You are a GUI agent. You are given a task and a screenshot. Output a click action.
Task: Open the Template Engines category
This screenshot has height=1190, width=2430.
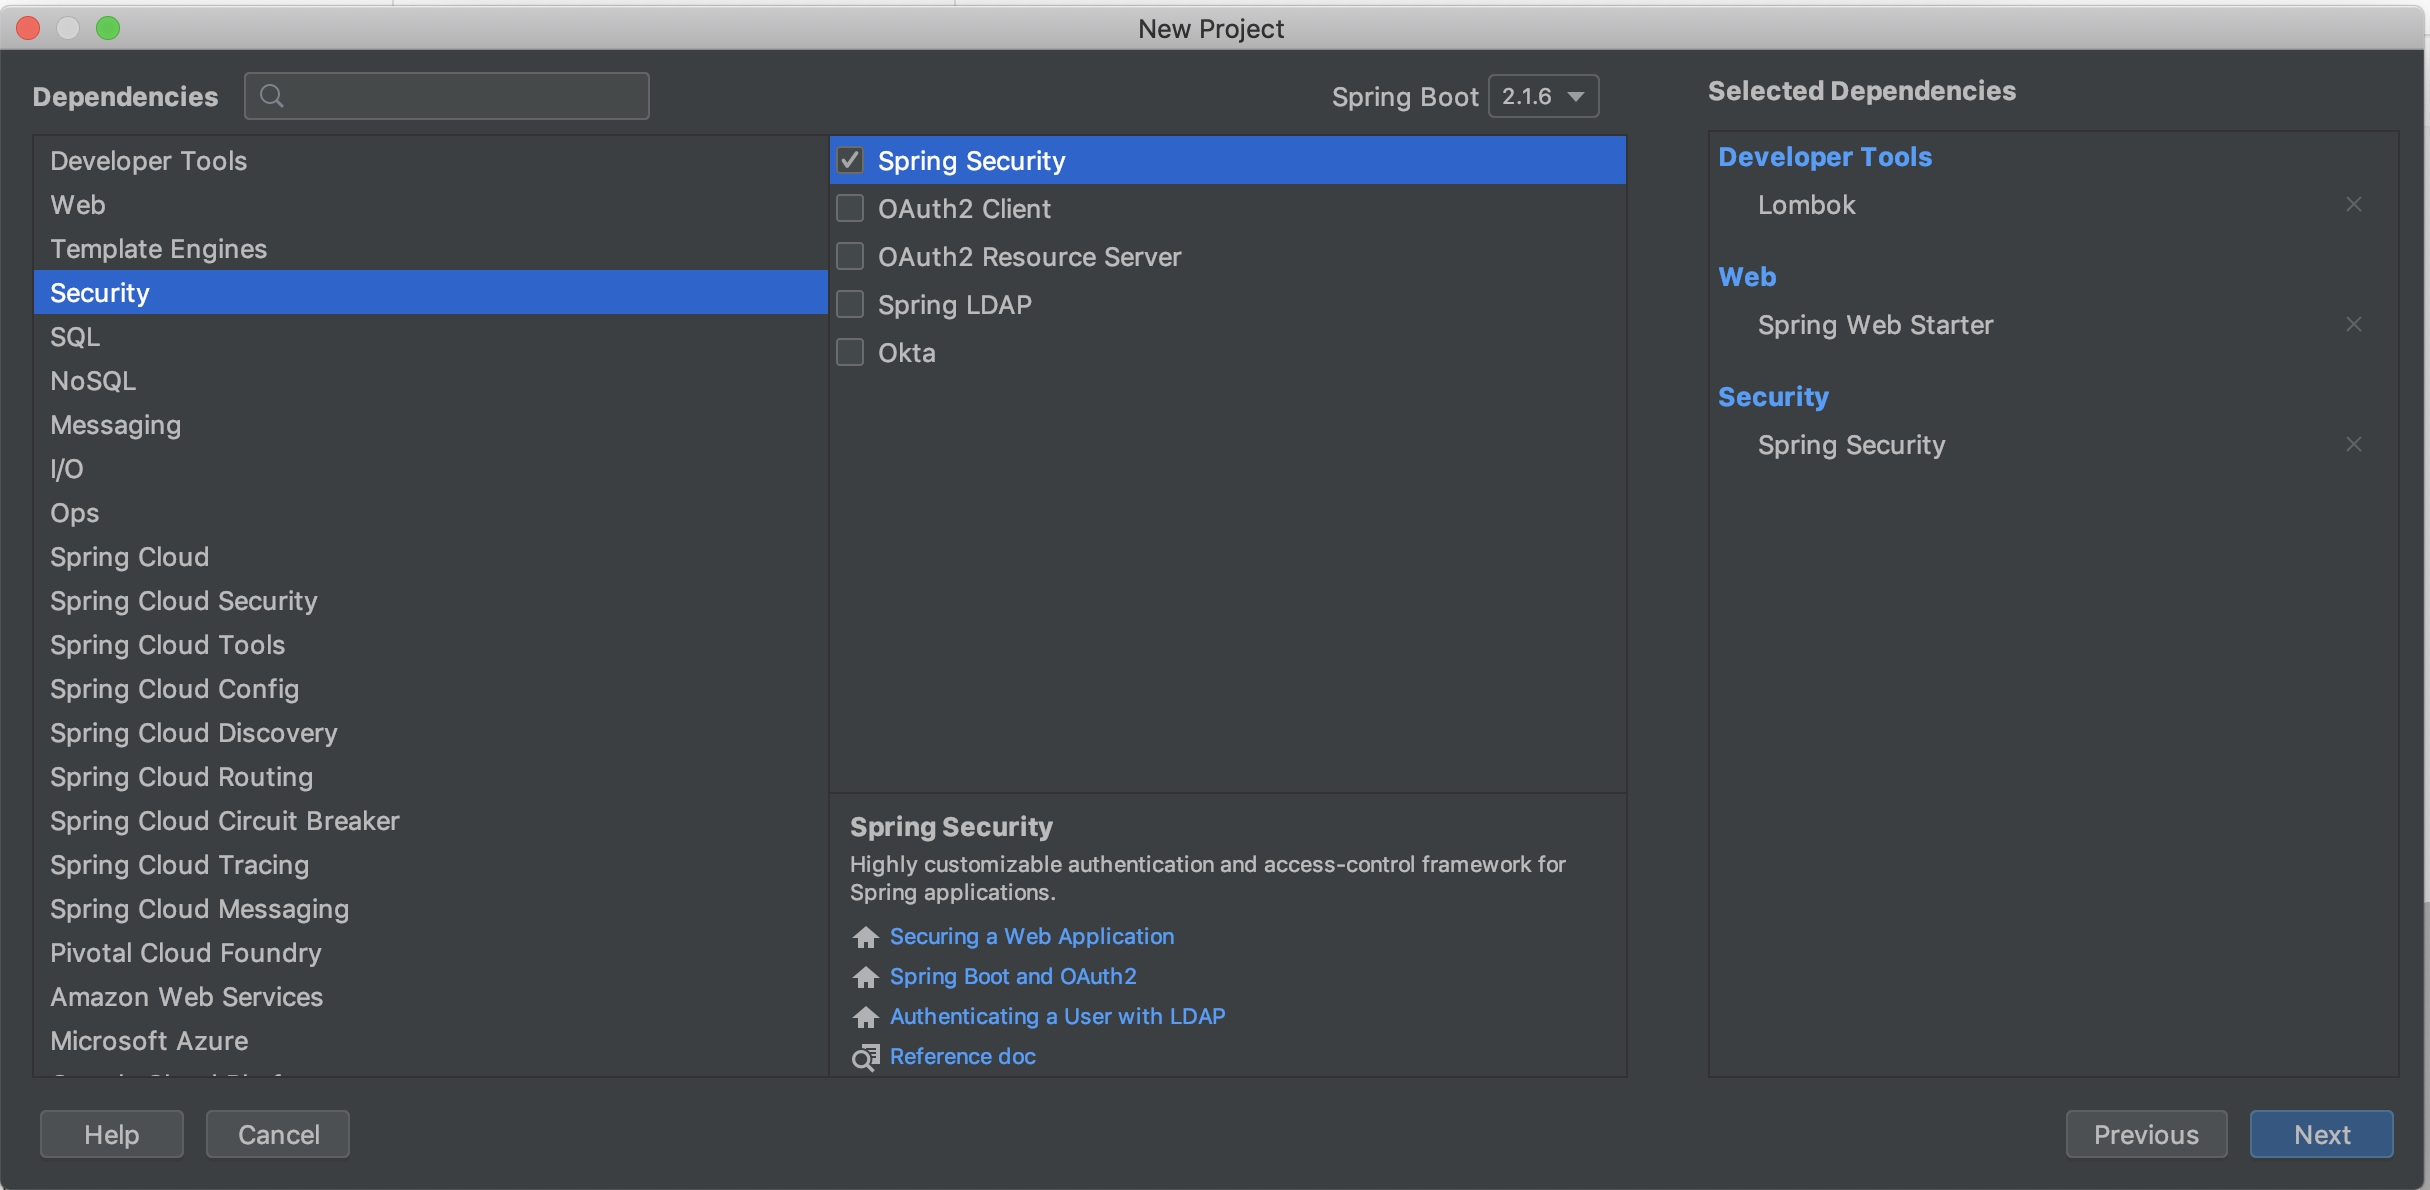point(430,249)
